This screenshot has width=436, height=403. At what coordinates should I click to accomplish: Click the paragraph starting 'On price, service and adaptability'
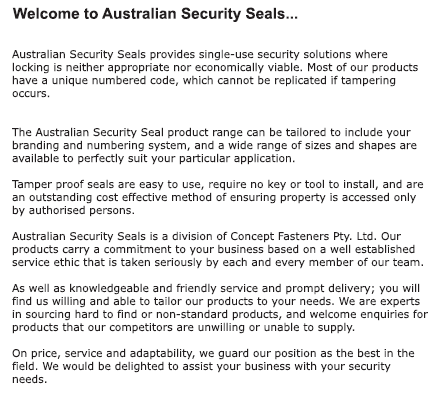(x=213, y=366)
